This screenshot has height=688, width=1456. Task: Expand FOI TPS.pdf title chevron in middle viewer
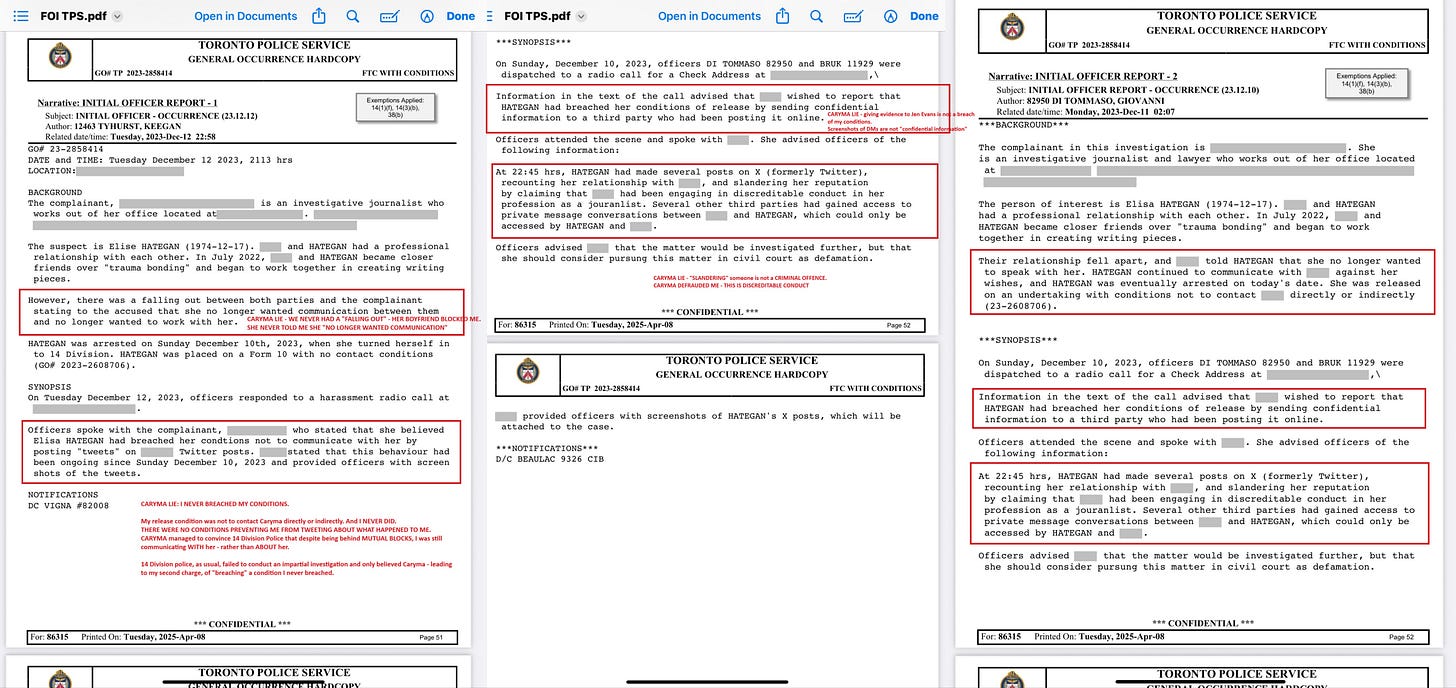[582, 17]
